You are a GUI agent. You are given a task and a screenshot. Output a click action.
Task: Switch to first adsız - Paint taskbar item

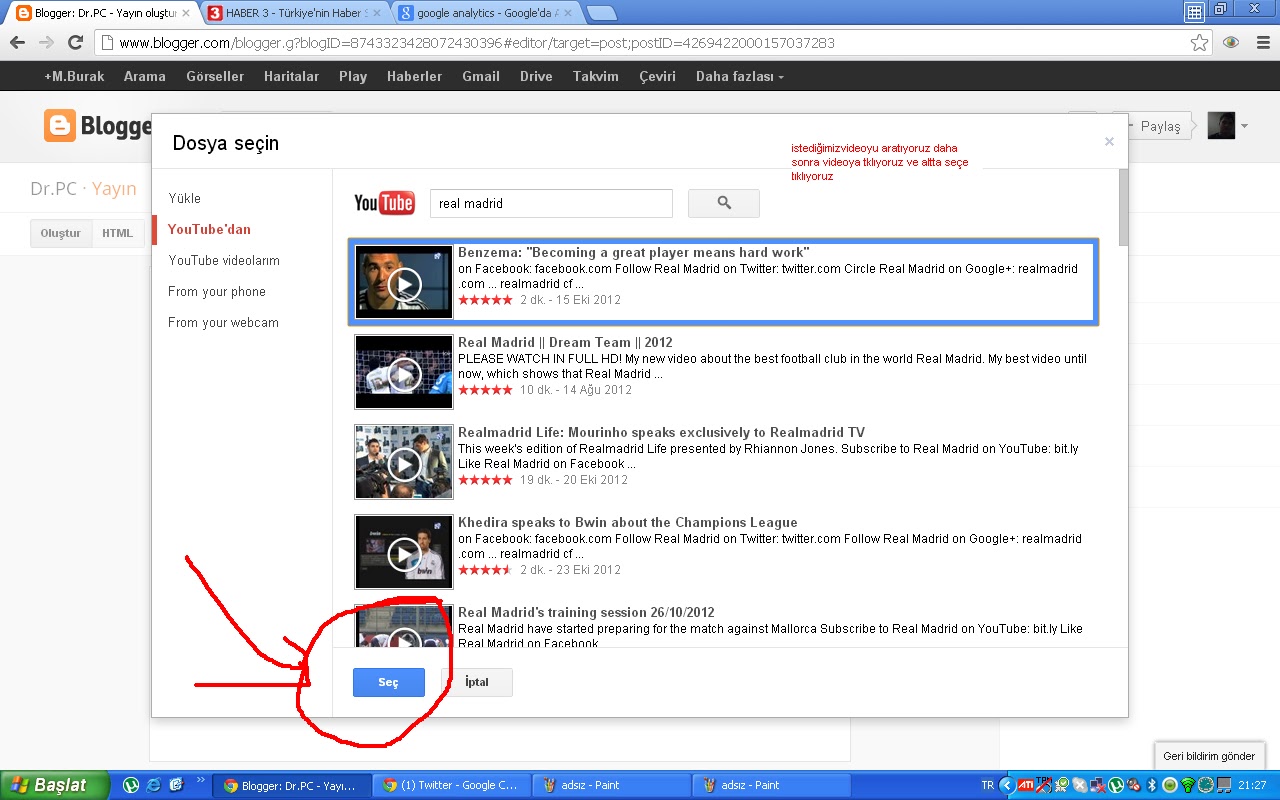pyautogui.click(x=612, y=785)
